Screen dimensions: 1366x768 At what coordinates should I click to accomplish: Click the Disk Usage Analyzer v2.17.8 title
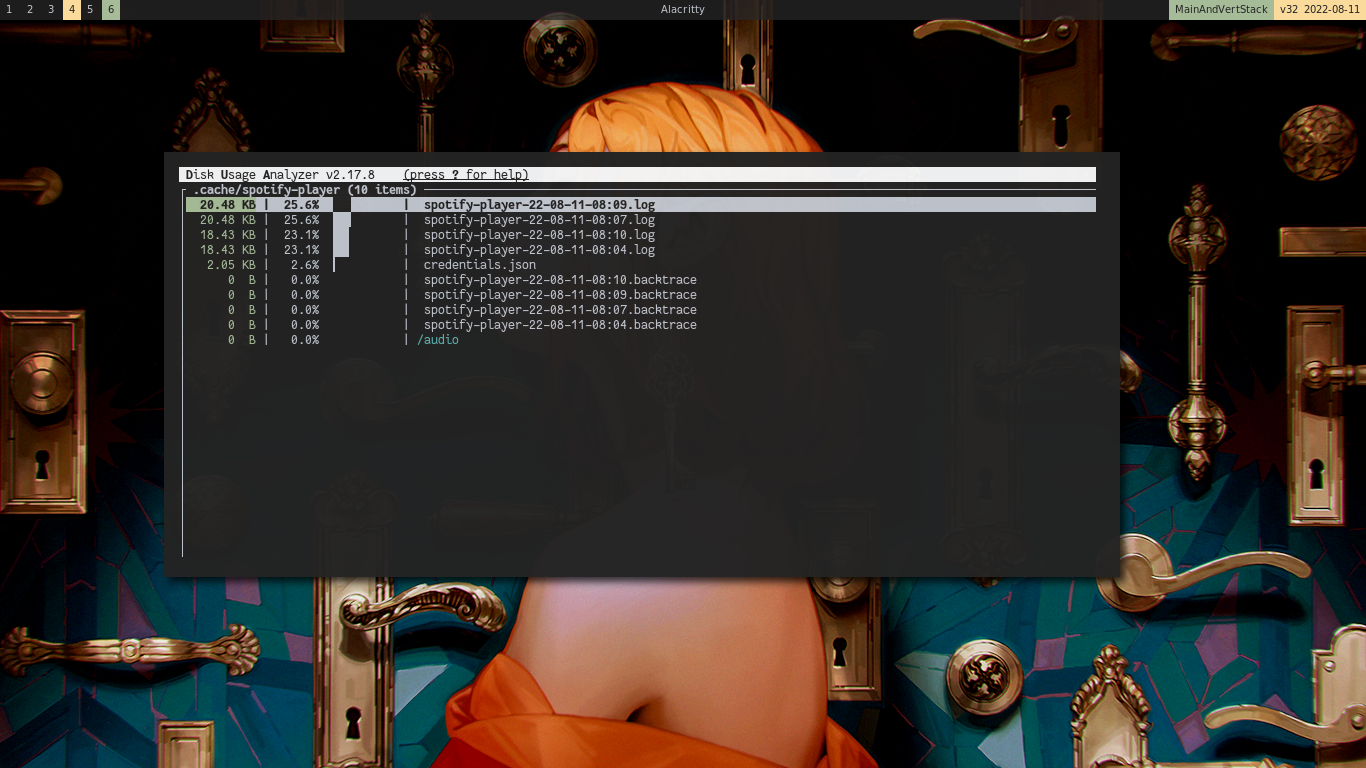pyautogui.click(x=280, y=175)
